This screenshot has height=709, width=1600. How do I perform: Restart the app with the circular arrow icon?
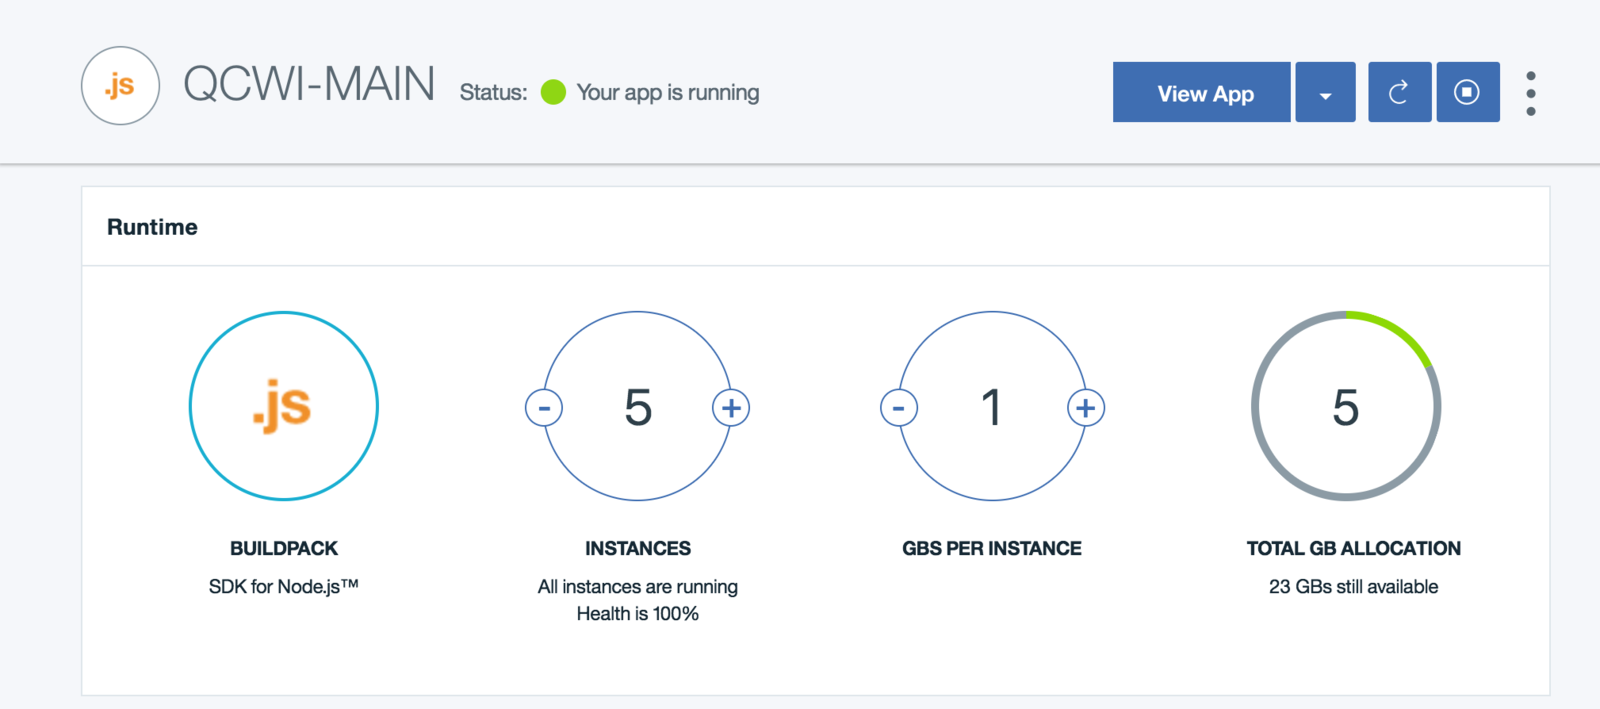tap(1399, 92)
